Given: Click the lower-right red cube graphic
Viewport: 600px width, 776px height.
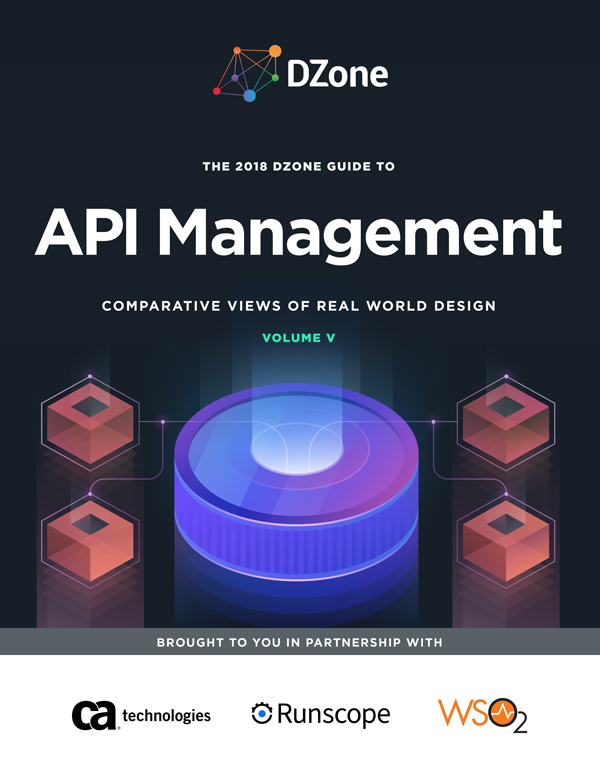Looking at the screenshot, I should click(505, 535).
